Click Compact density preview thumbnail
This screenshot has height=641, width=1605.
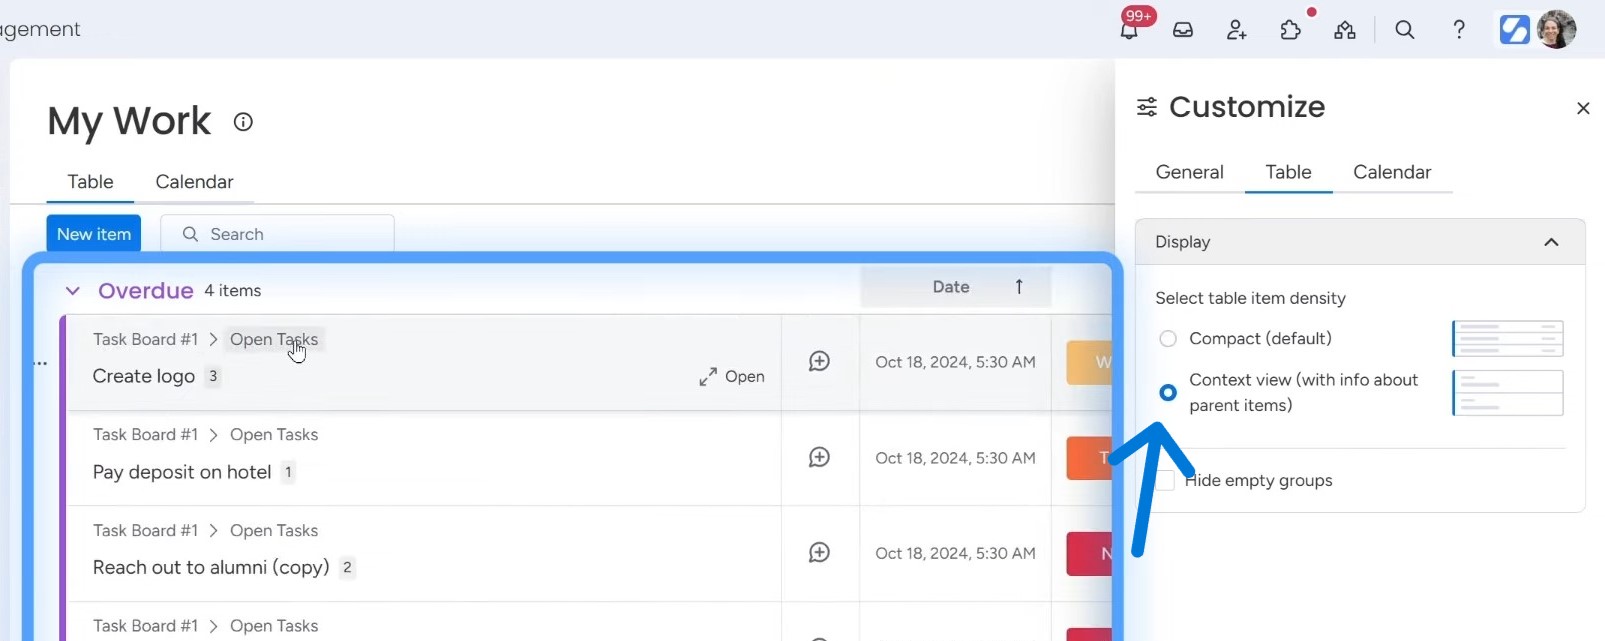tap(1507, 339)
